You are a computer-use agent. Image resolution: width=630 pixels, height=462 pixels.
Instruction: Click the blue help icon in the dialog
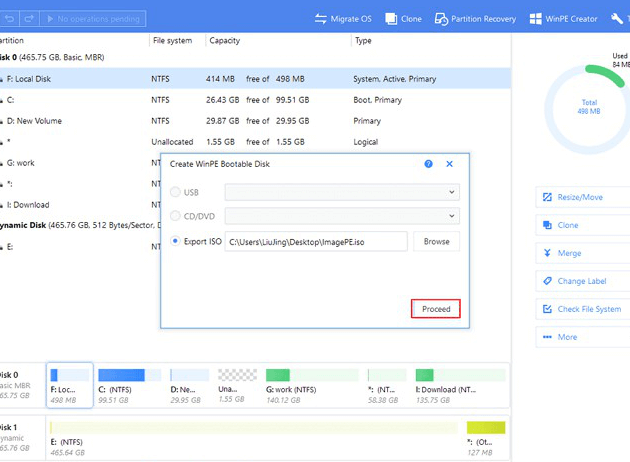pyautogui.click(x=429, y=163)
